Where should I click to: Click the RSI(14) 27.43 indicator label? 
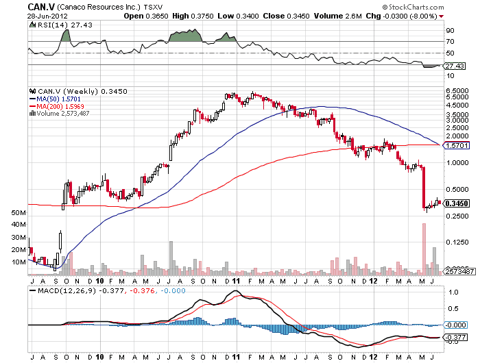click(64, 25)
